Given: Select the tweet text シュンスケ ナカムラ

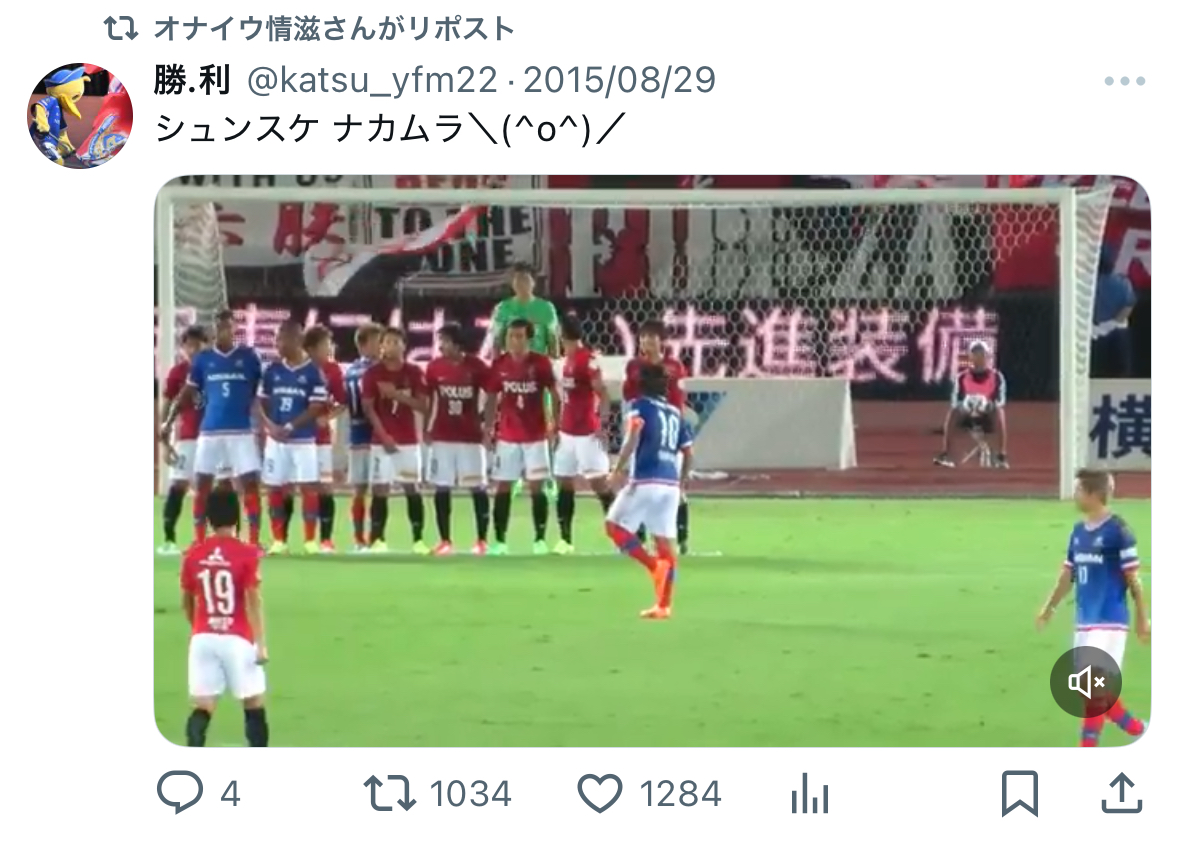Looking at the screenshot, I should (310, 129).
